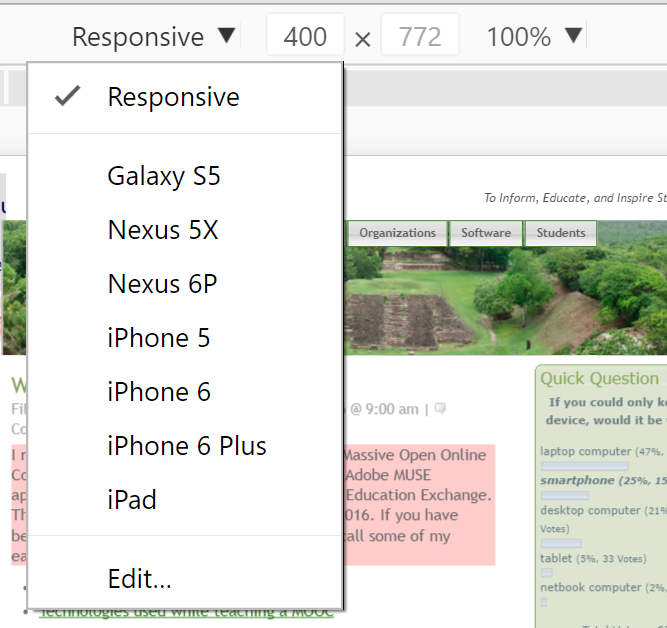Open the 100% zoom dropdown
Viewport: 667px width, 628px height.
[534, 36]
